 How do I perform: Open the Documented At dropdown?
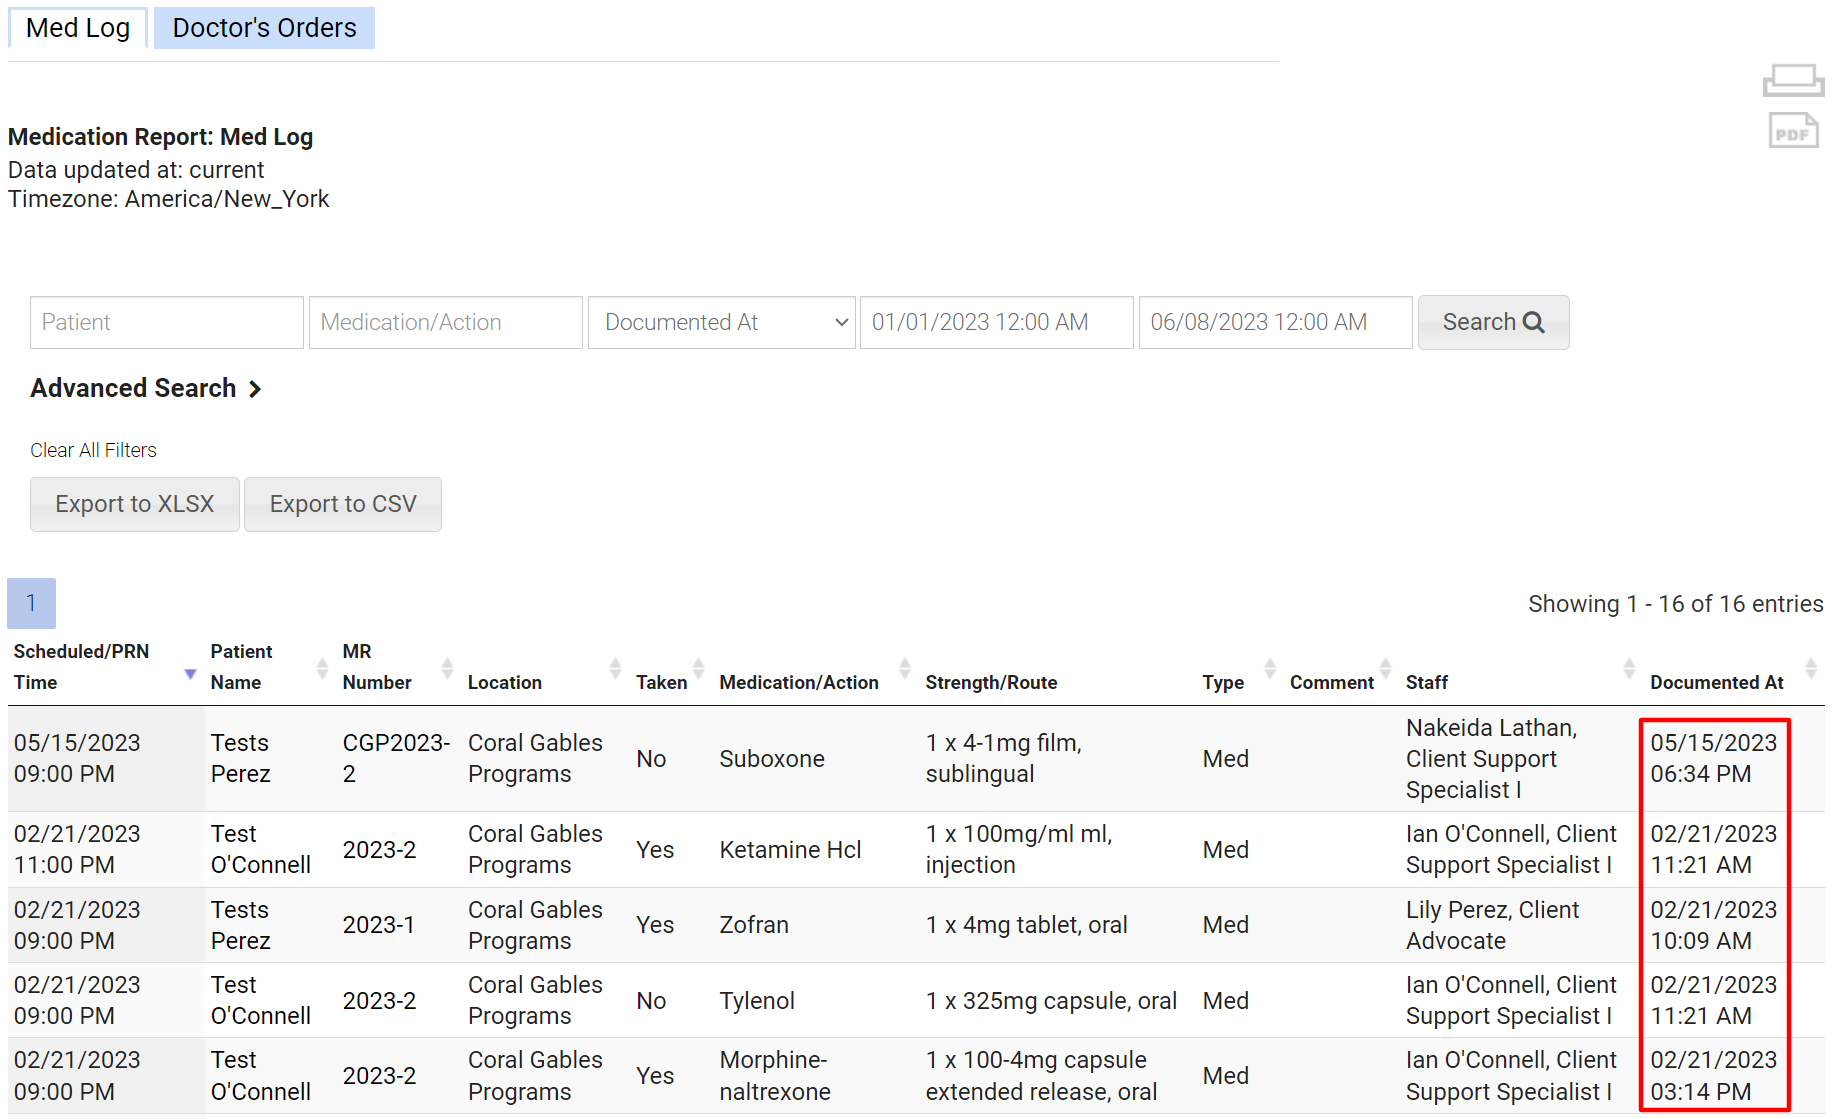click(721, 322)
